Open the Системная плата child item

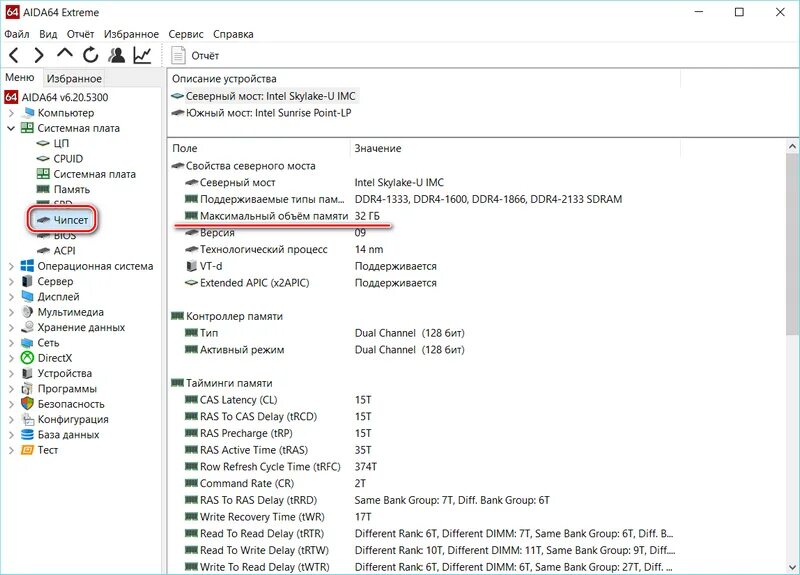click(94, 174)
